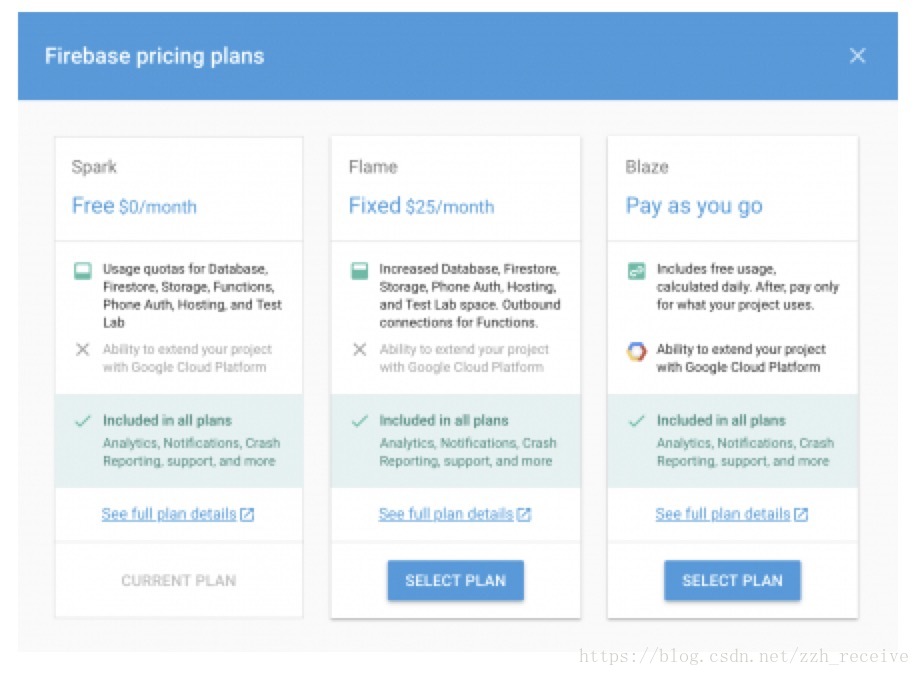Screen dimensions: 920x676
Task: Click the Flame plan database storage icon
Action: pos(359,271)
